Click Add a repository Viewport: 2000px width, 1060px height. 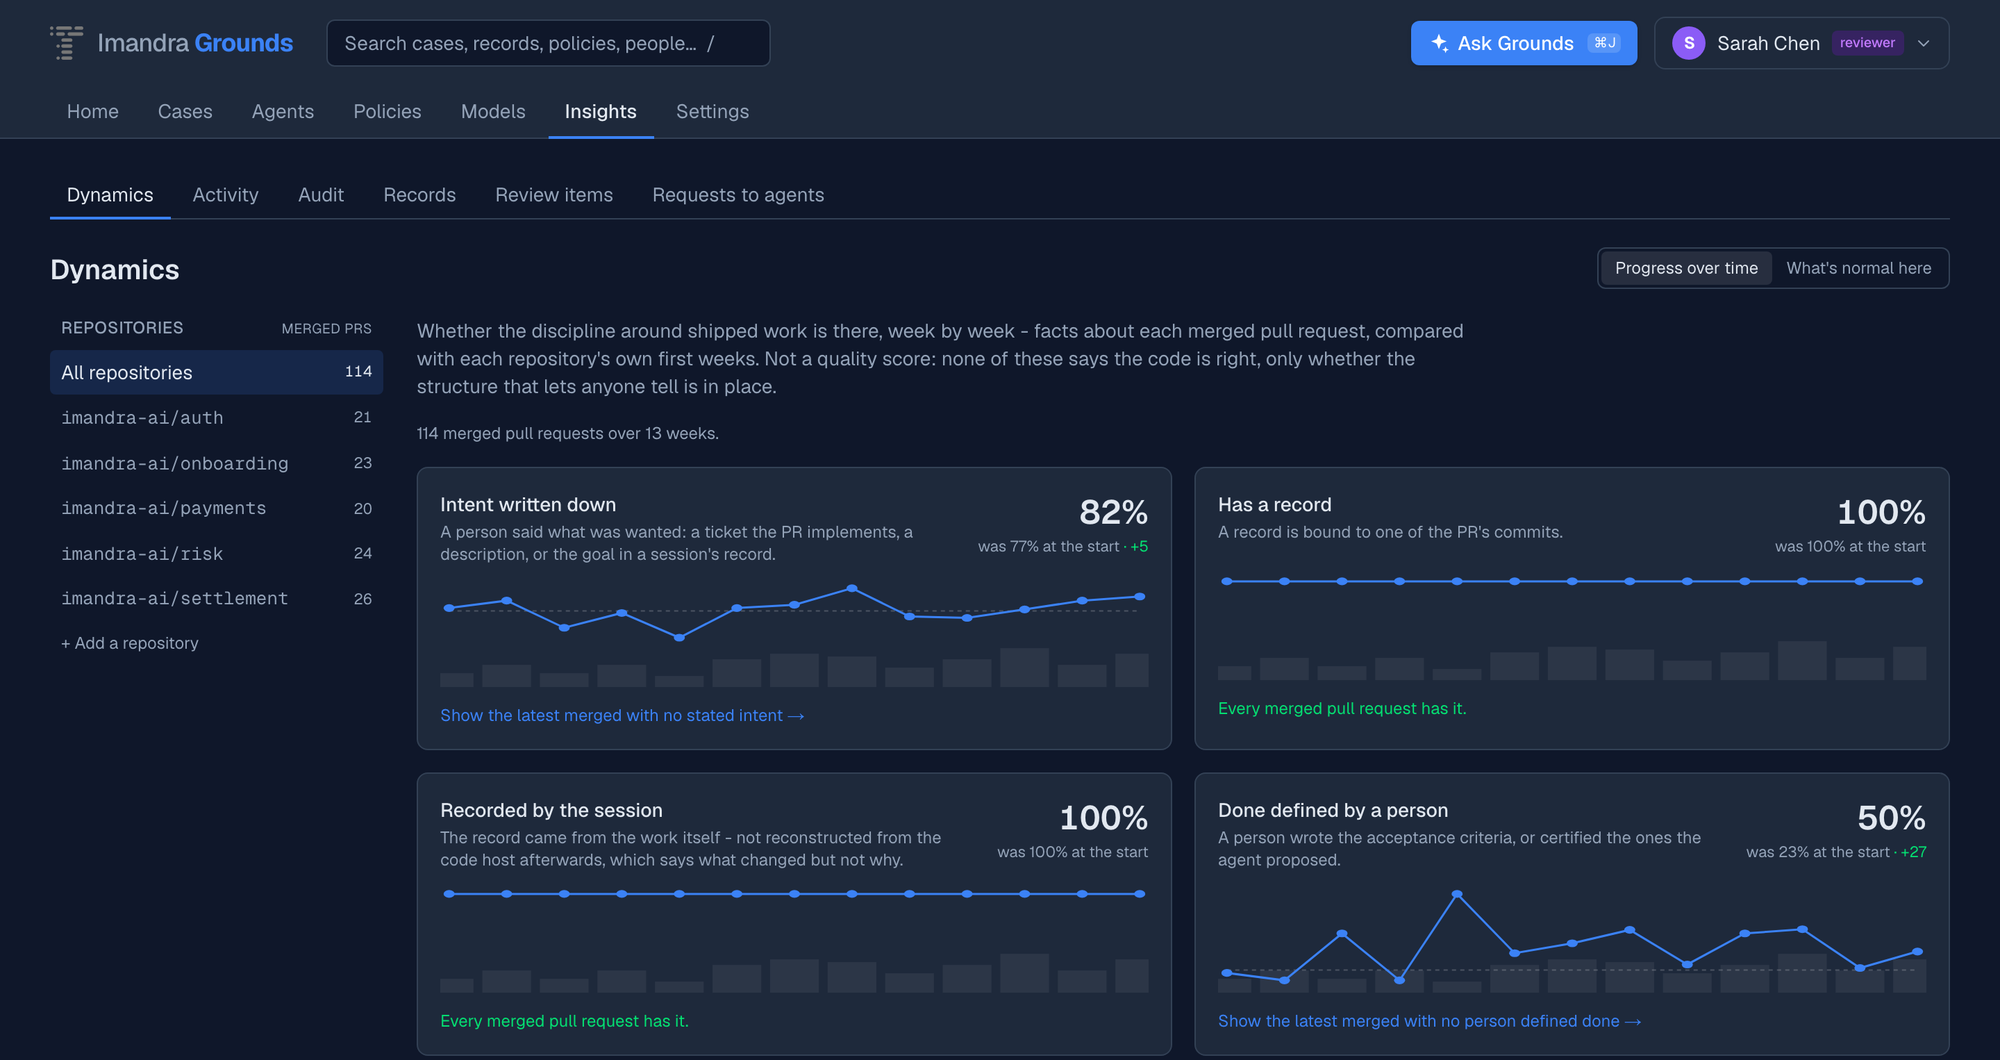point(130,643)
